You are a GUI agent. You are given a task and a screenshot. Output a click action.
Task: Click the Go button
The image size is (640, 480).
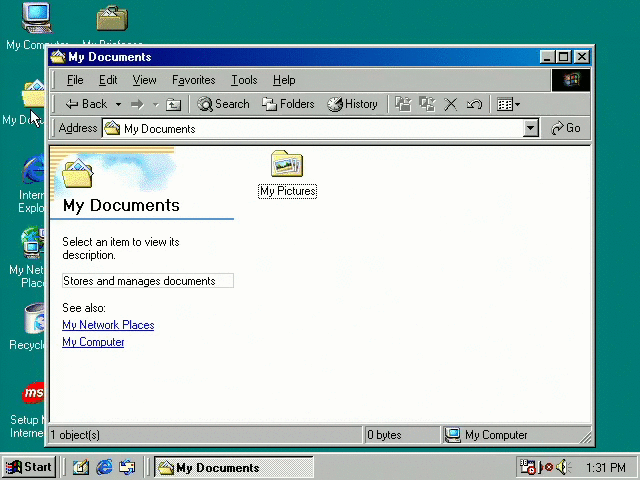[566, 129]
